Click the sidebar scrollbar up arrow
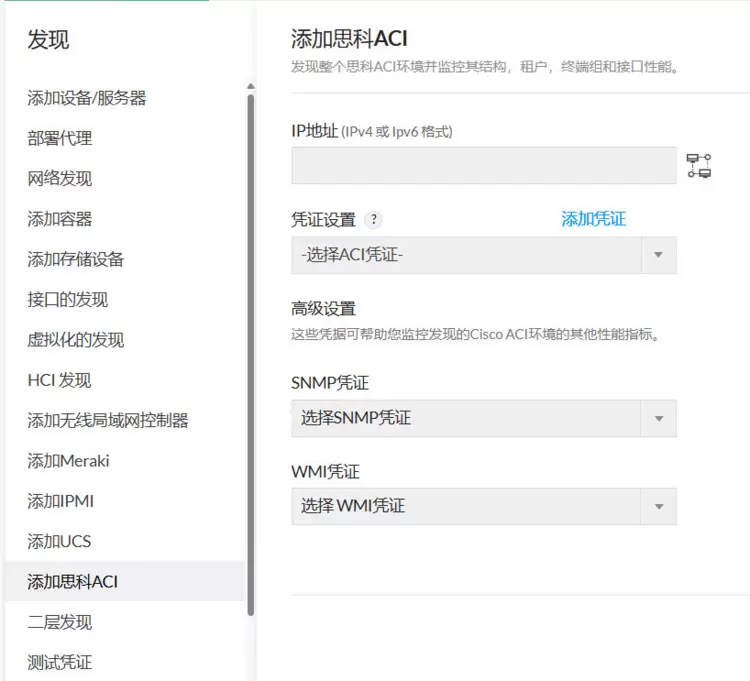The width and height of the screenshot is (750, 681). (251, 87)
